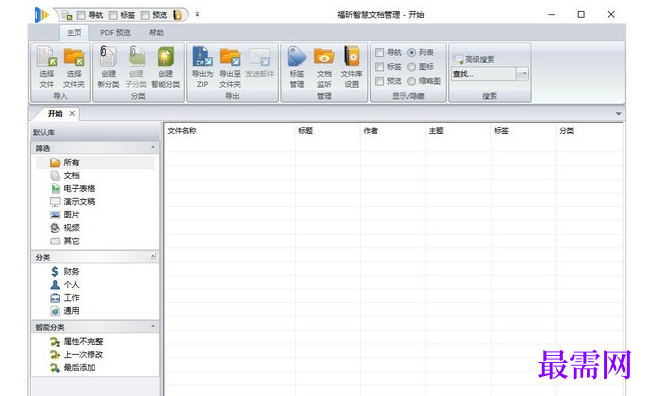This screenshot has width=650, height=396.
Task: Toggle the 标签 checkbox in ribbon
Action: click(x=379, y=66)
